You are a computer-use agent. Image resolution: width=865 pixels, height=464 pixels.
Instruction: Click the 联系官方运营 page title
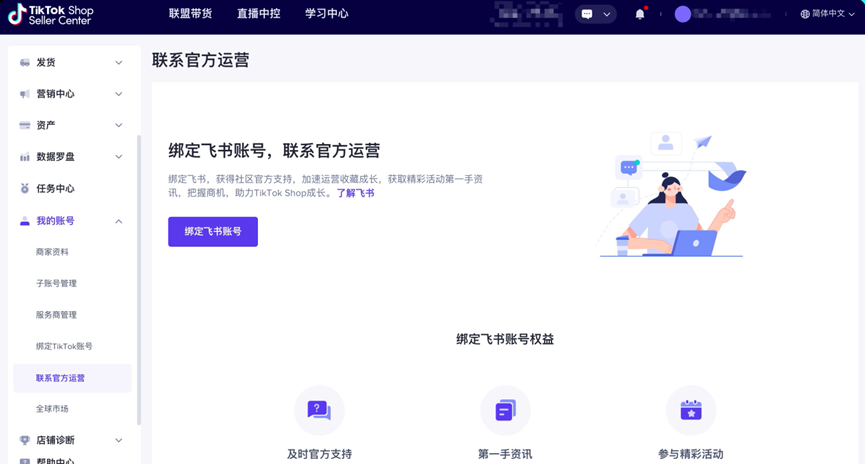click(201, 60)
